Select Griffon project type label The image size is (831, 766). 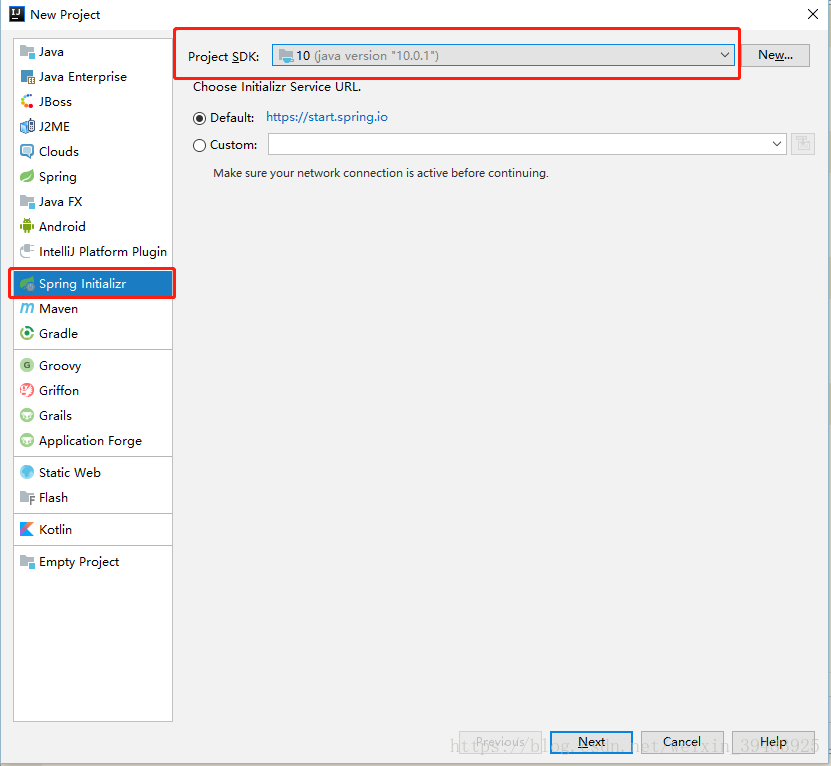click(x=59, y=391)
